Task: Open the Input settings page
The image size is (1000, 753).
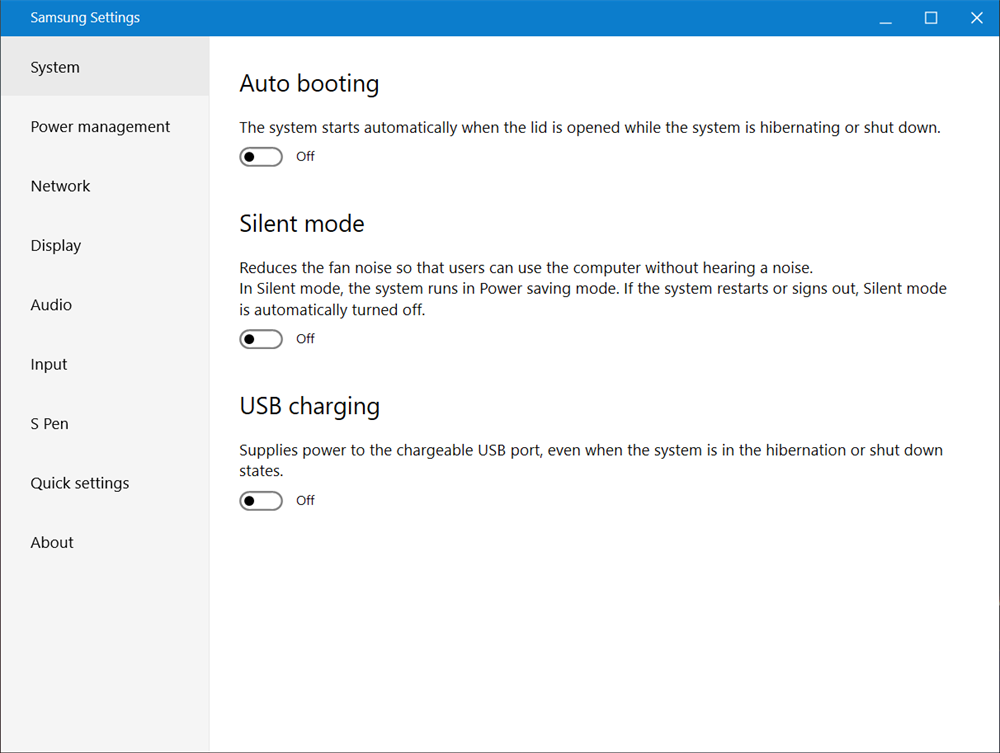Action: [49, 365]
